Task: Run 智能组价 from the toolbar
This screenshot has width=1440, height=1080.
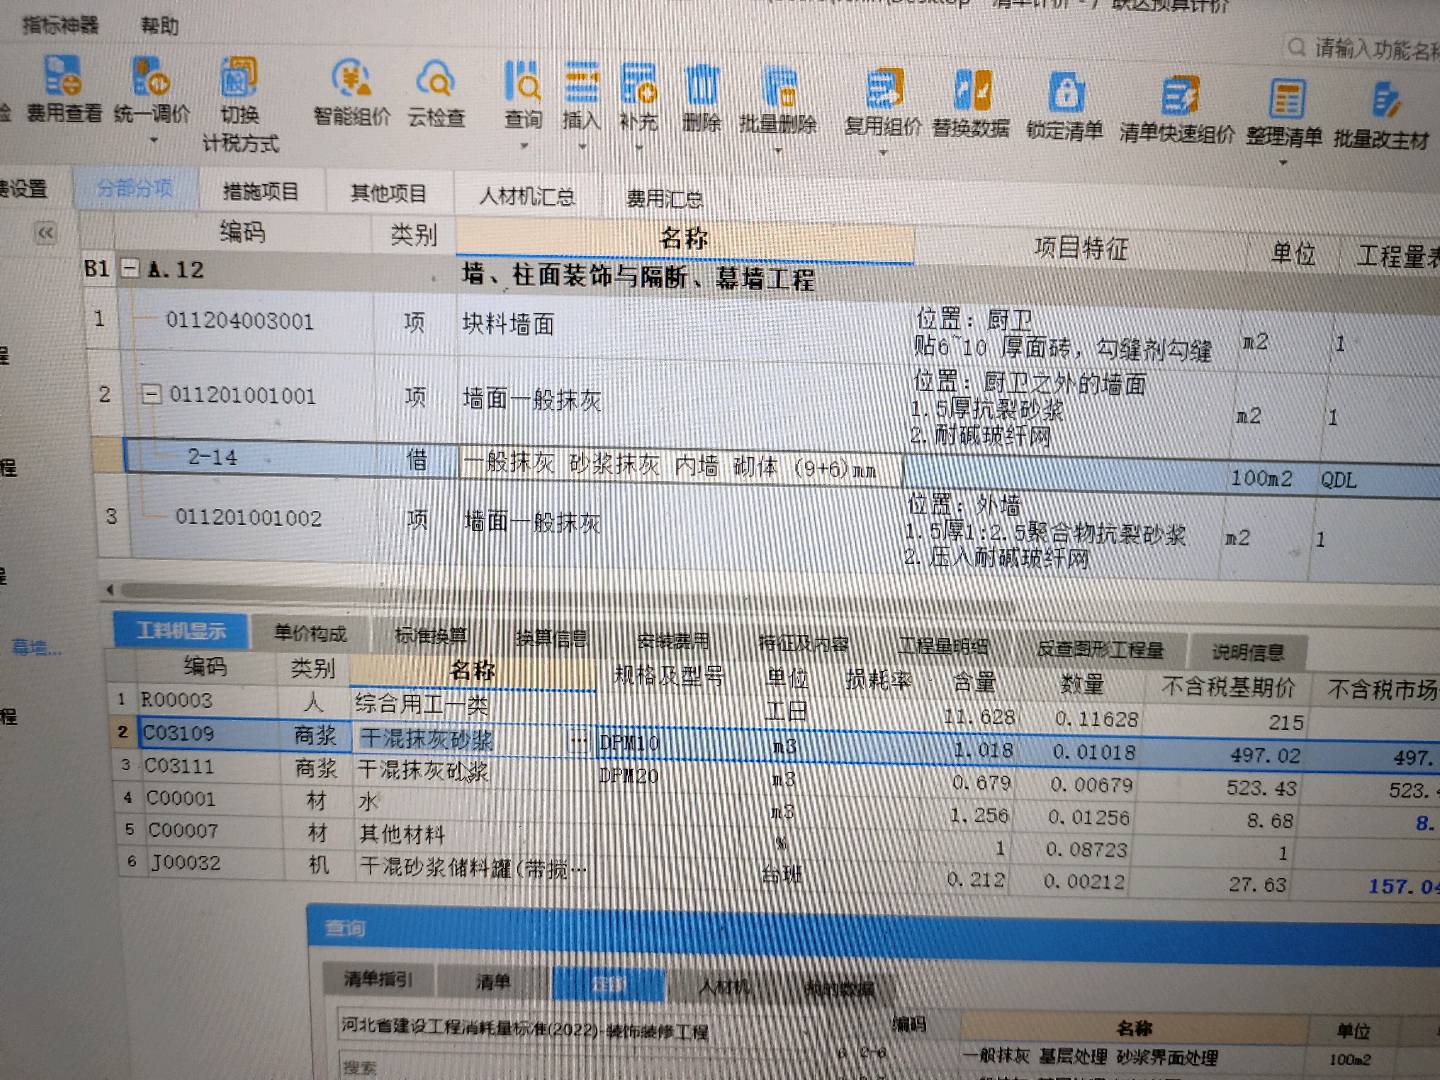Action: tap(351, 92)
